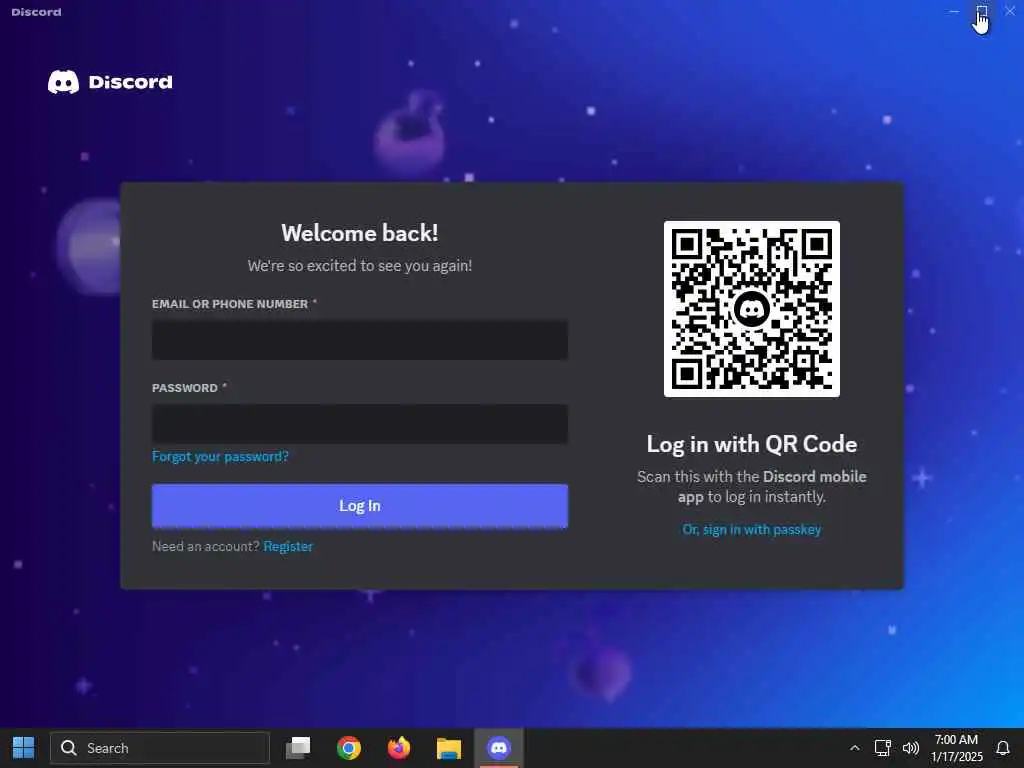Select the Discord icon in the taskbar
Image resolution: width=1024 pixels, height=768 pixels.
click(499, 748)
